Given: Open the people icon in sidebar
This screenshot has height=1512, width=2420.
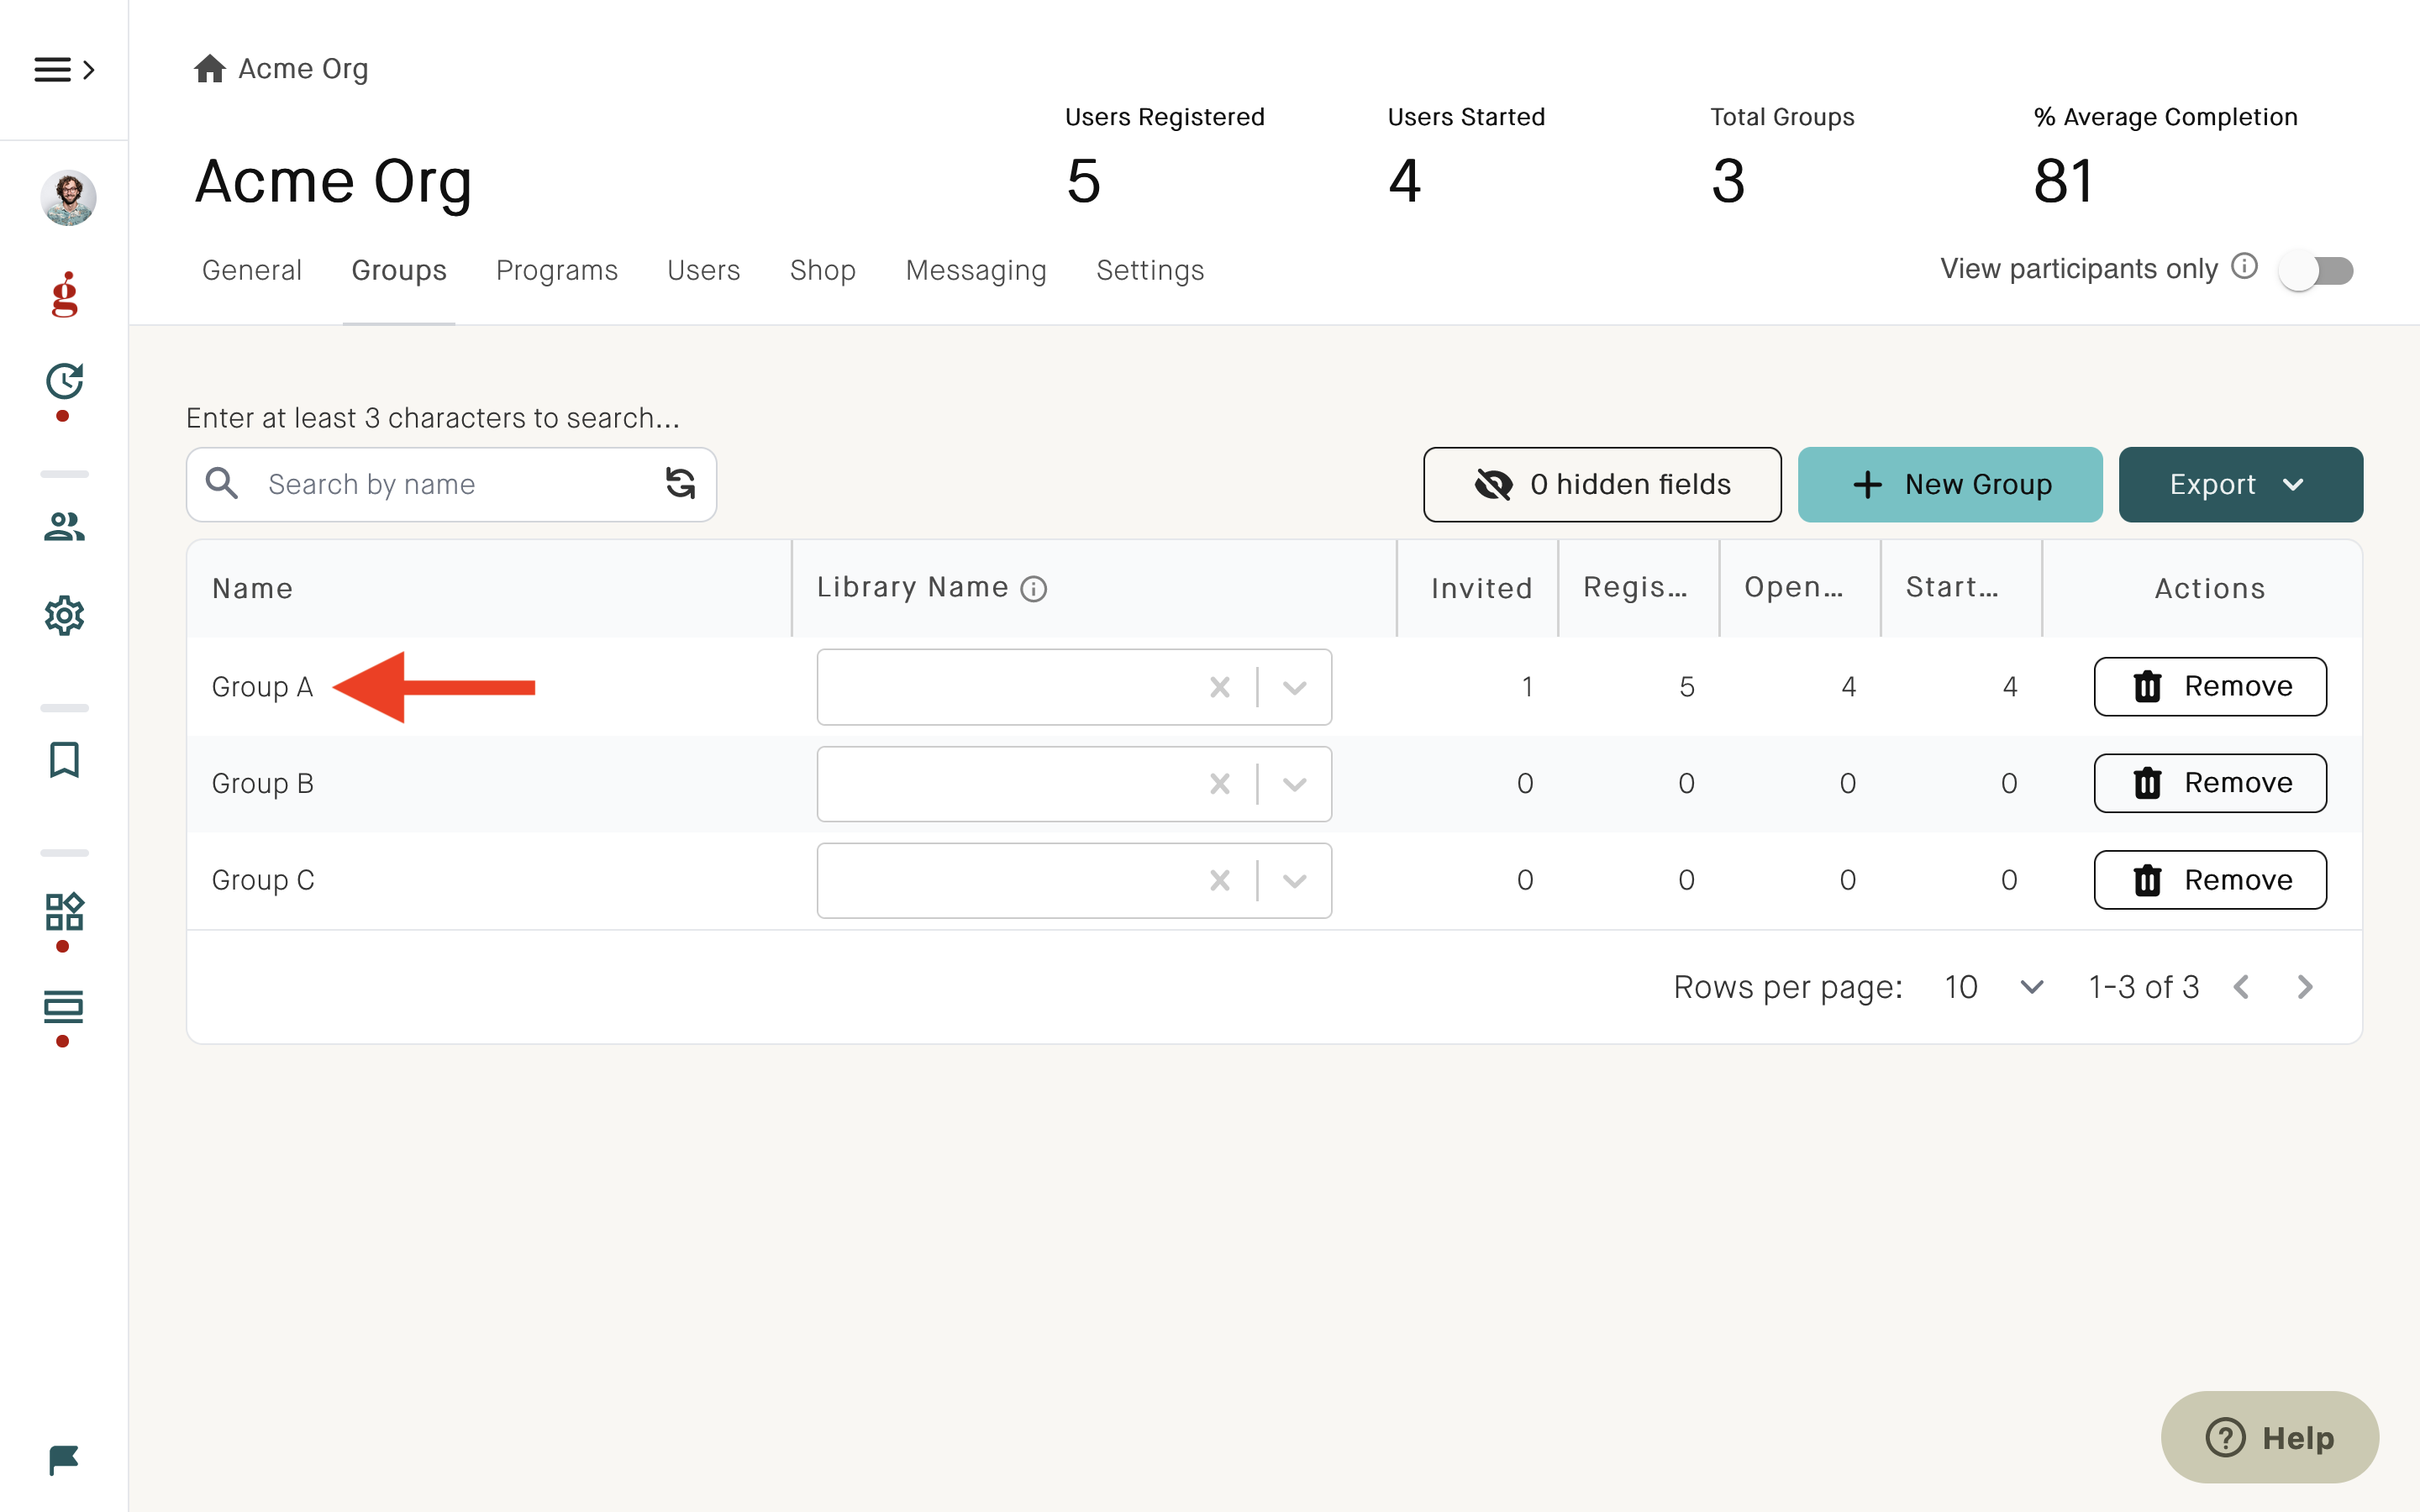Looking at the screenshot, I should click(x=64, y=526).
